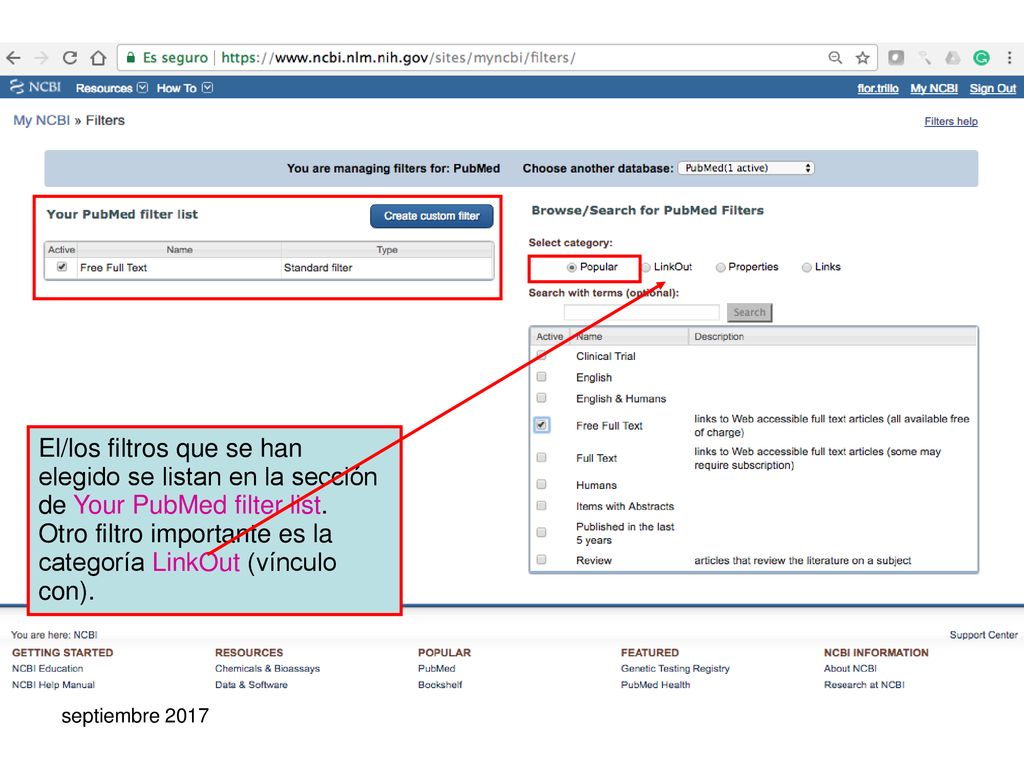1024x768 pixels.
Task: Click the NCBI logo in header
Action: tap(35, 87)
